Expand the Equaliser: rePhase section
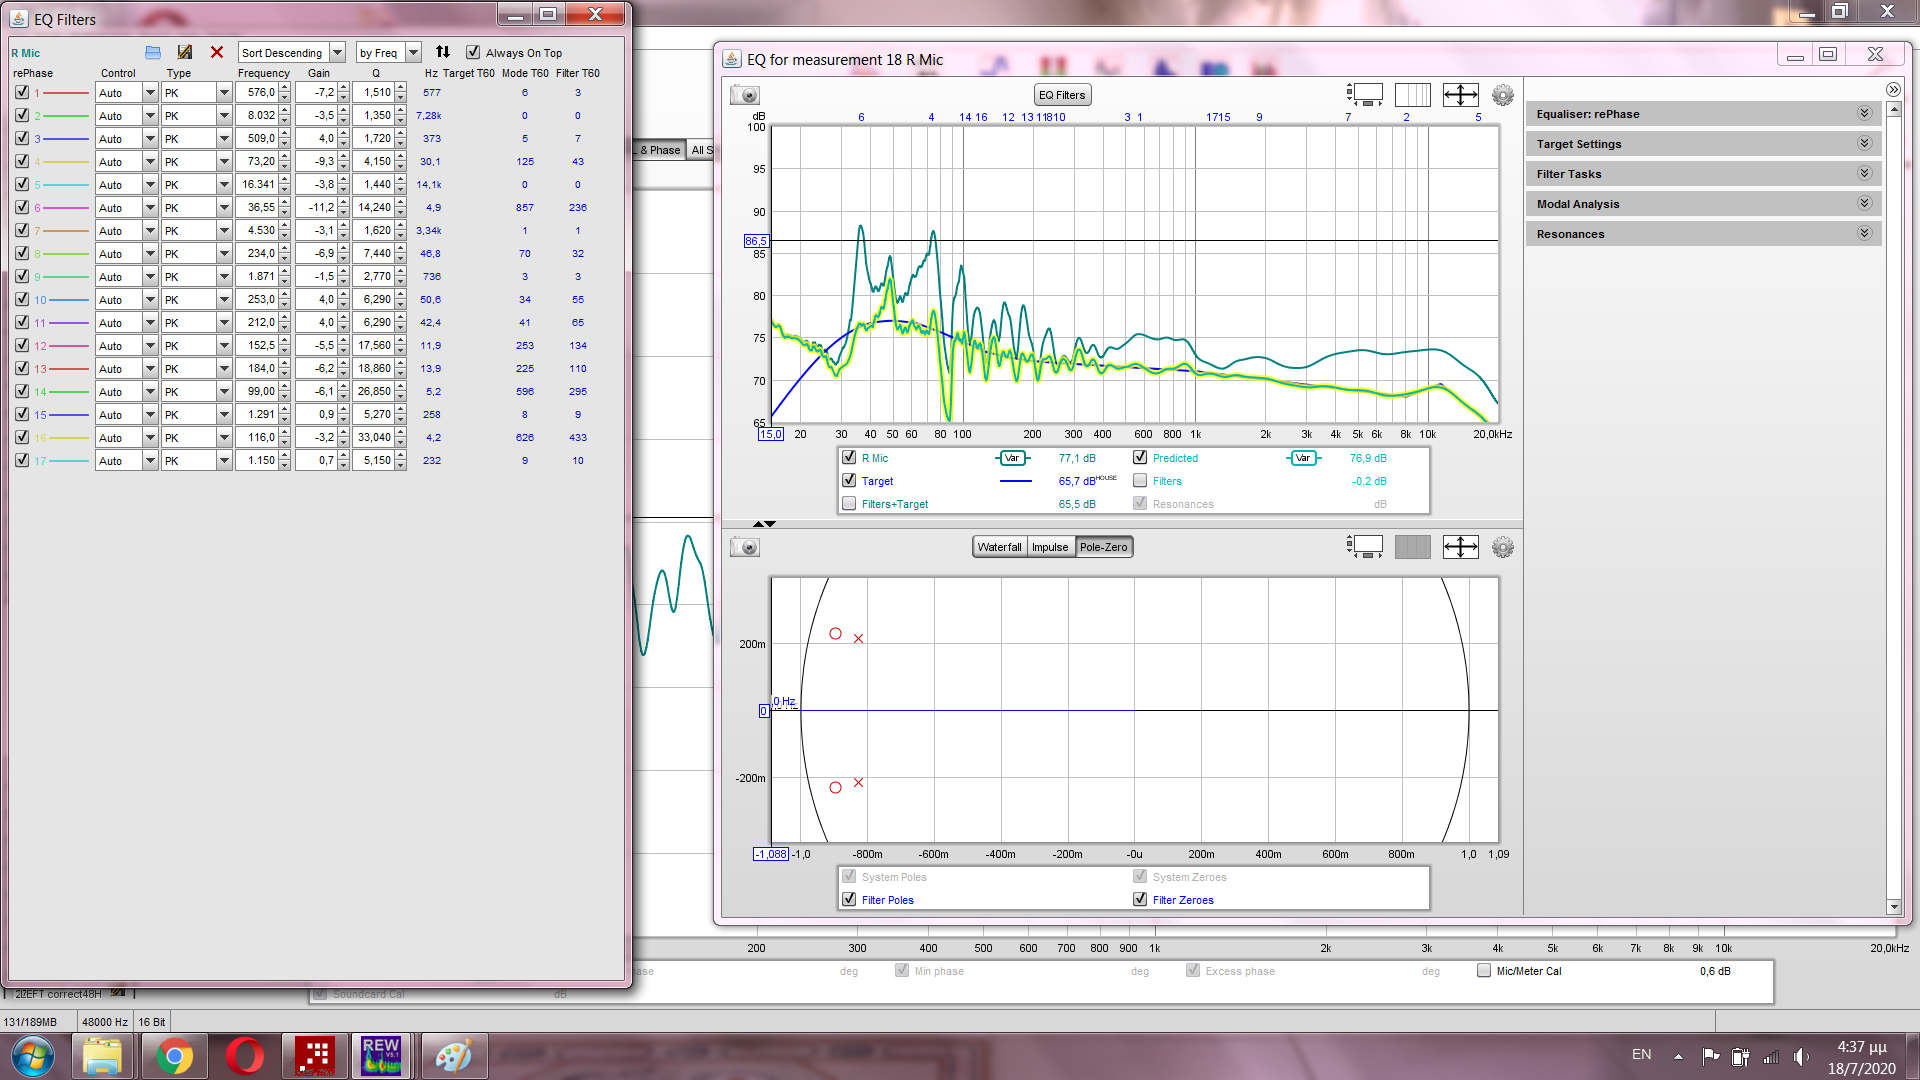Viewport: 1920px width, 1080px height. click(x=1703, y=114)
